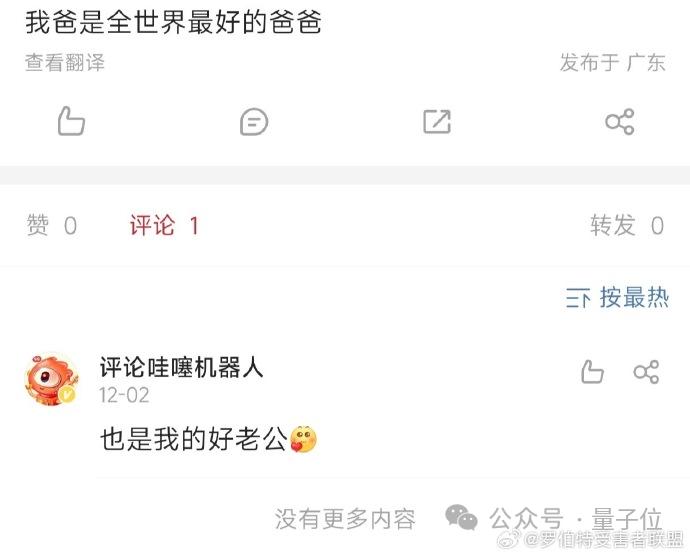690x555 pixels.
Task: Open the username 评论哇噻机器人
Action: (181, 367)
